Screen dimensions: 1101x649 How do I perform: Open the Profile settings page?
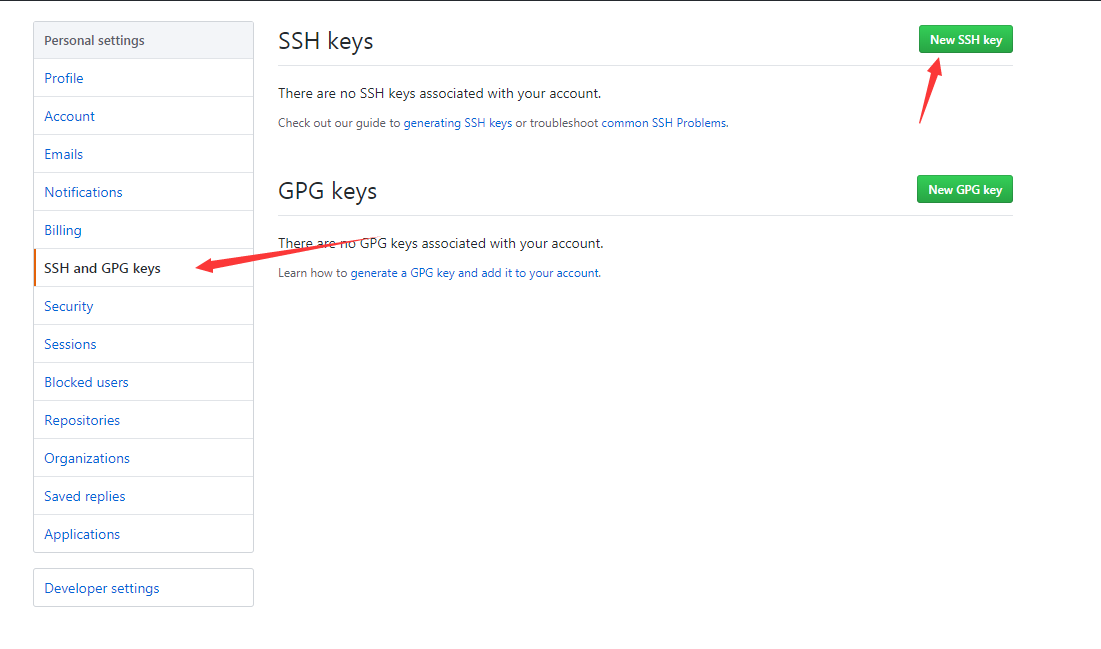tap(64, 78)
